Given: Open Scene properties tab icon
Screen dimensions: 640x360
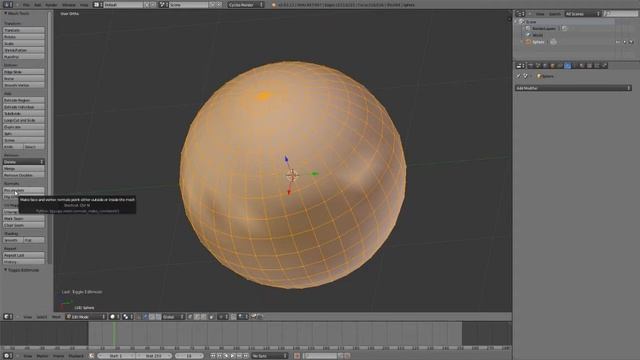Looking at the screenshot, I should [x=538, y=66].
